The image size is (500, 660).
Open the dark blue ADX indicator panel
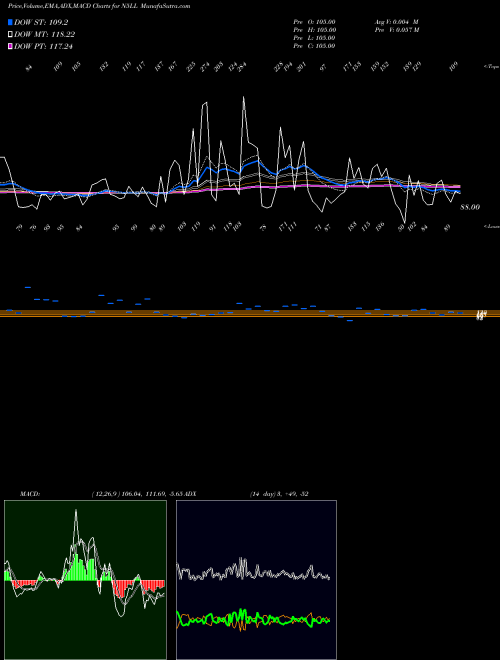point(256,580)
